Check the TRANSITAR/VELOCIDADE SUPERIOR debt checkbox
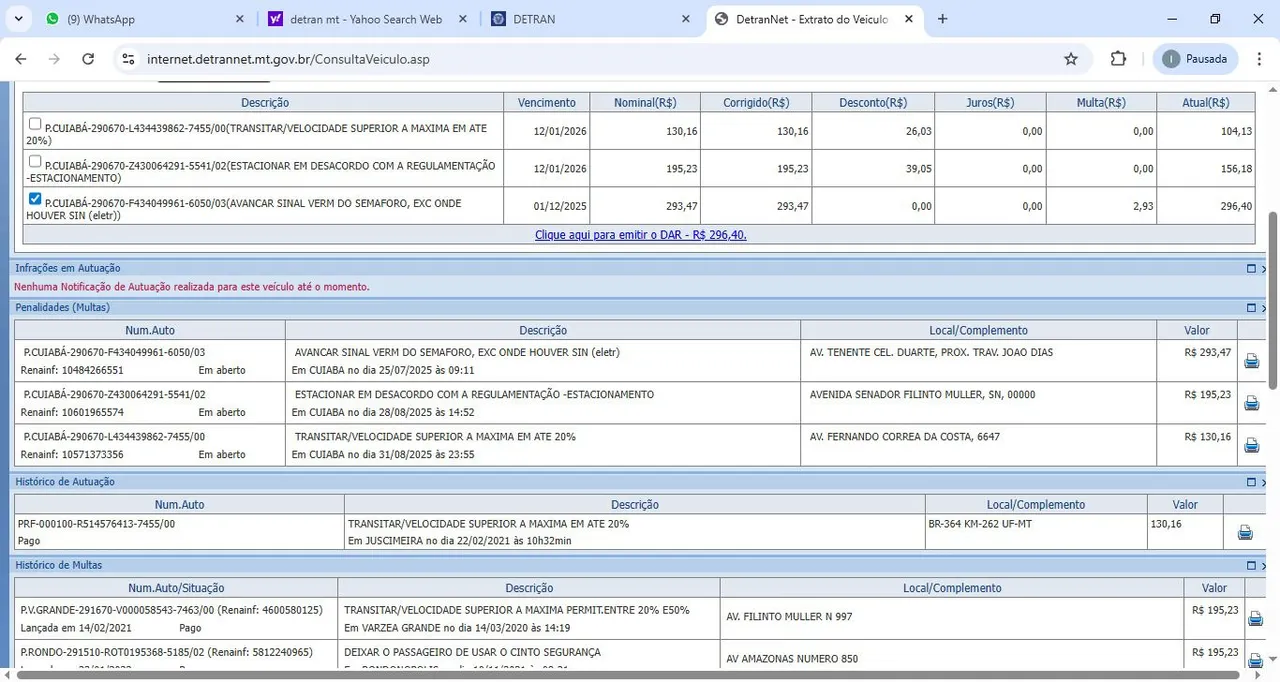 point(36,124)
